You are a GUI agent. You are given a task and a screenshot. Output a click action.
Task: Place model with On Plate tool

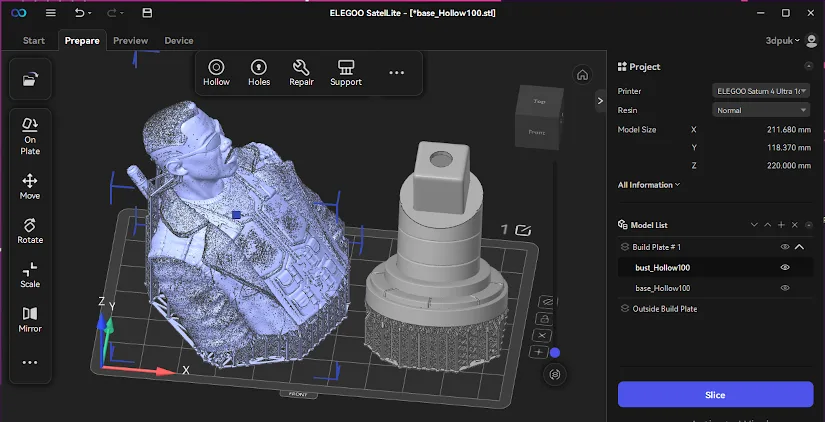tap(30, 136)
